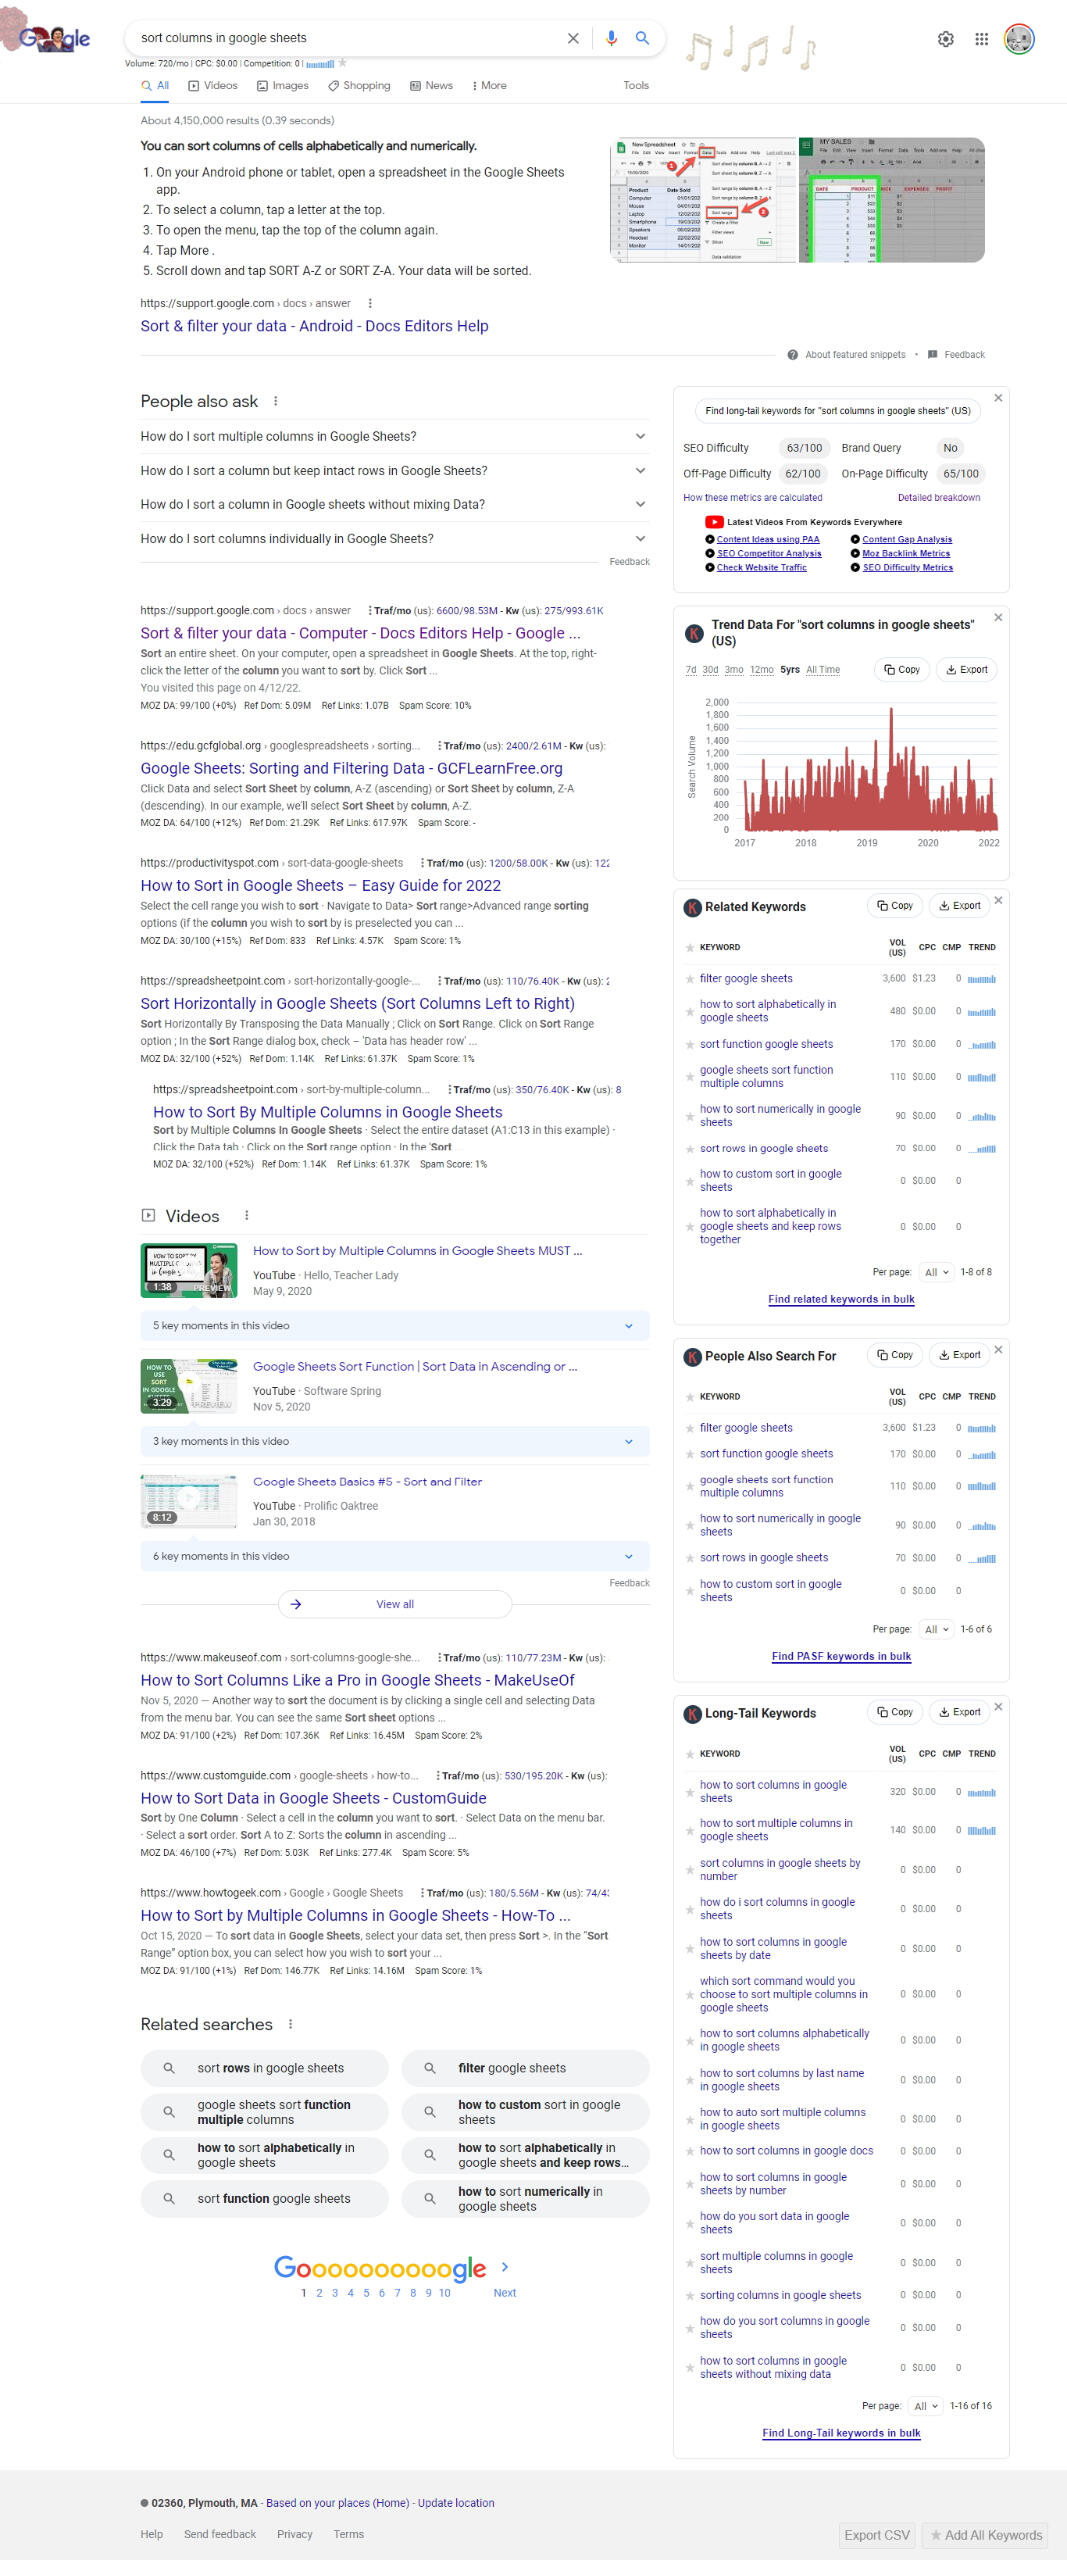
Task: Switch to the Images search tab
Action: [283, 86]
